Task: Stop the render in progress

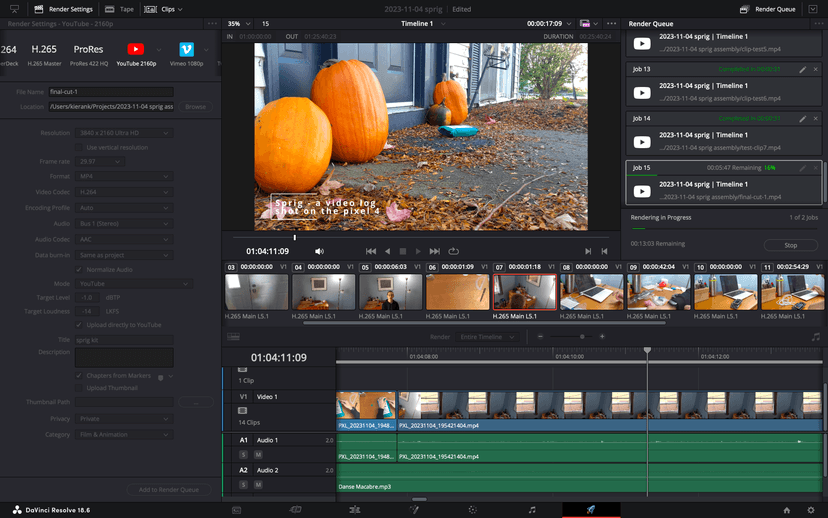Action: pos(790,245)
